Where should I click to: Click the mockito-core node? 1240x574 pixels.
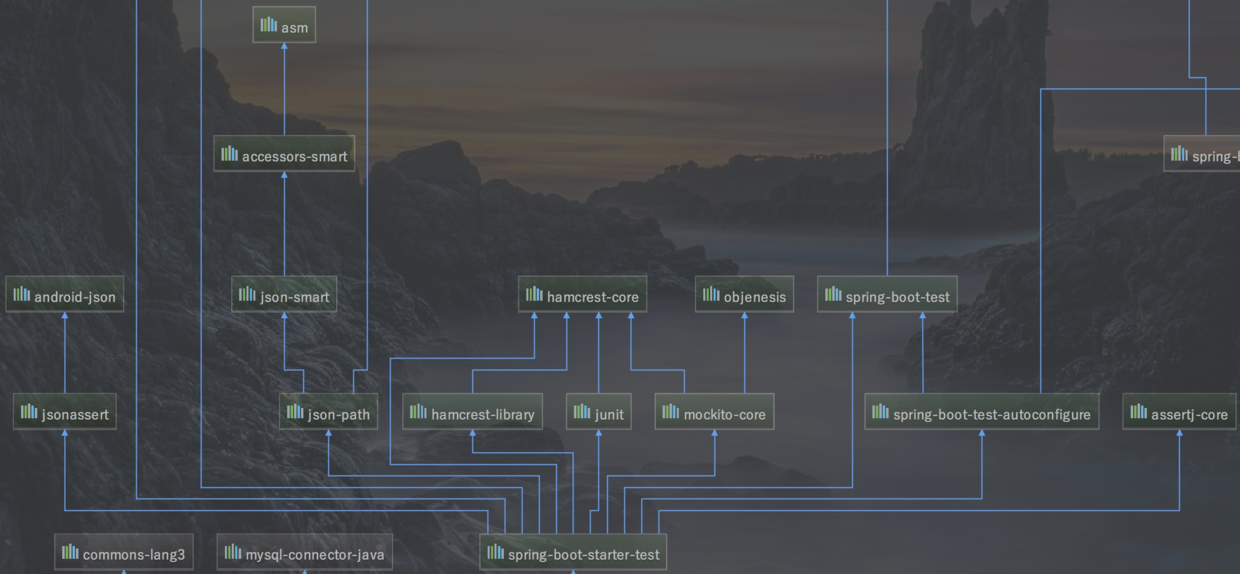[715, 413]
